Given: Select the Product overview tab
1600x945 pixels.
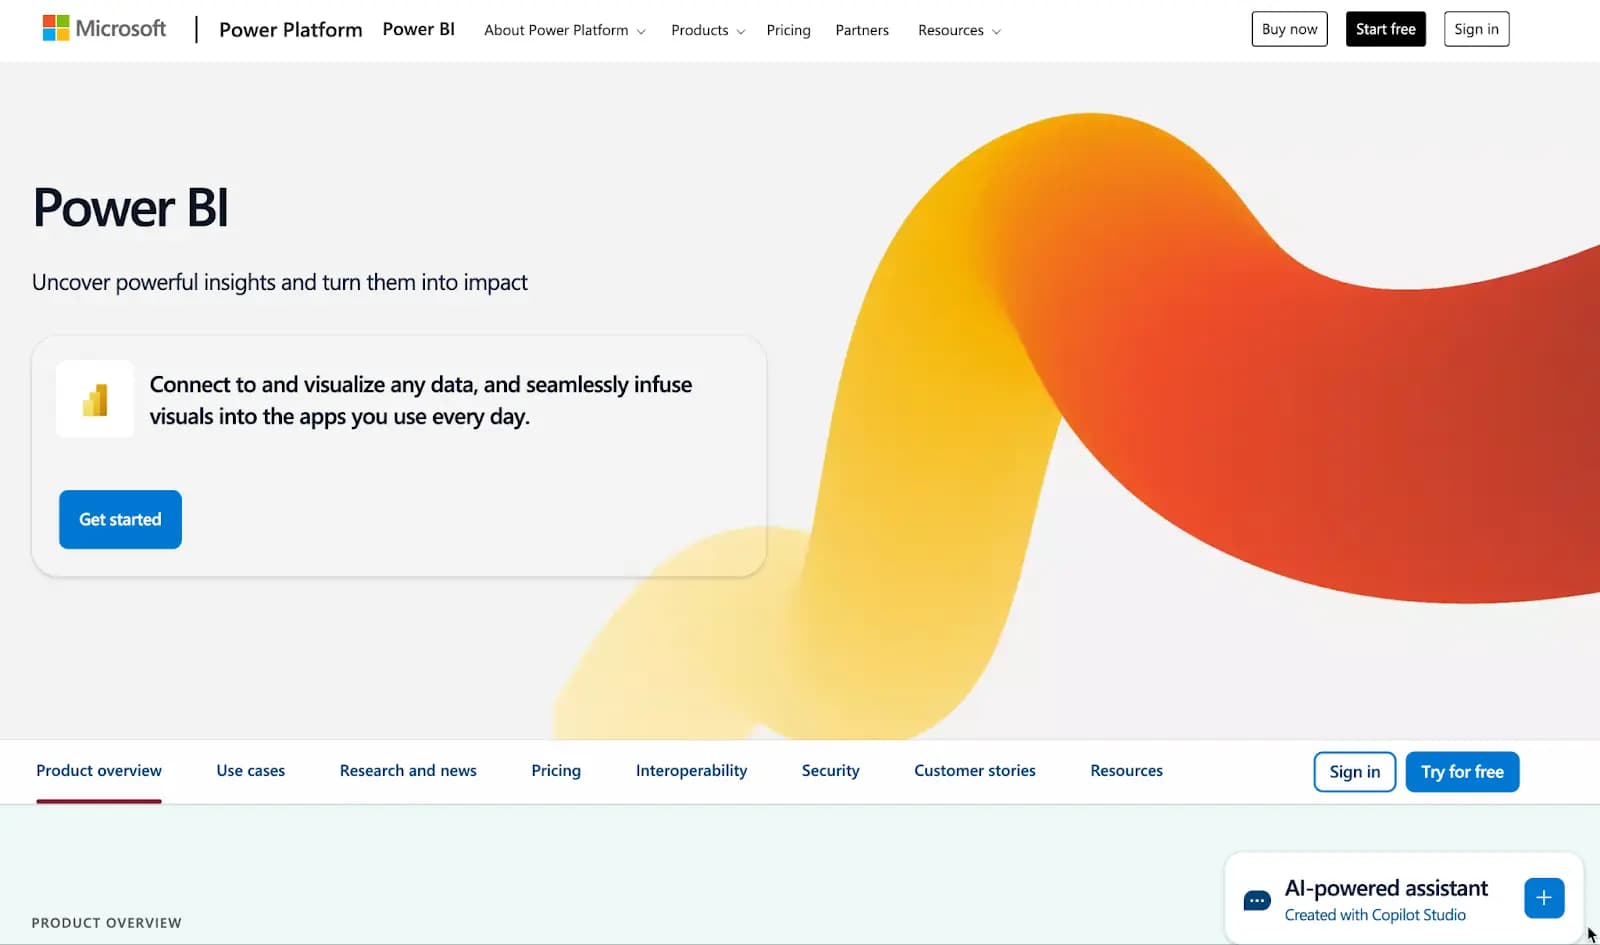Looking at the screenshot, I should [99, 771].
